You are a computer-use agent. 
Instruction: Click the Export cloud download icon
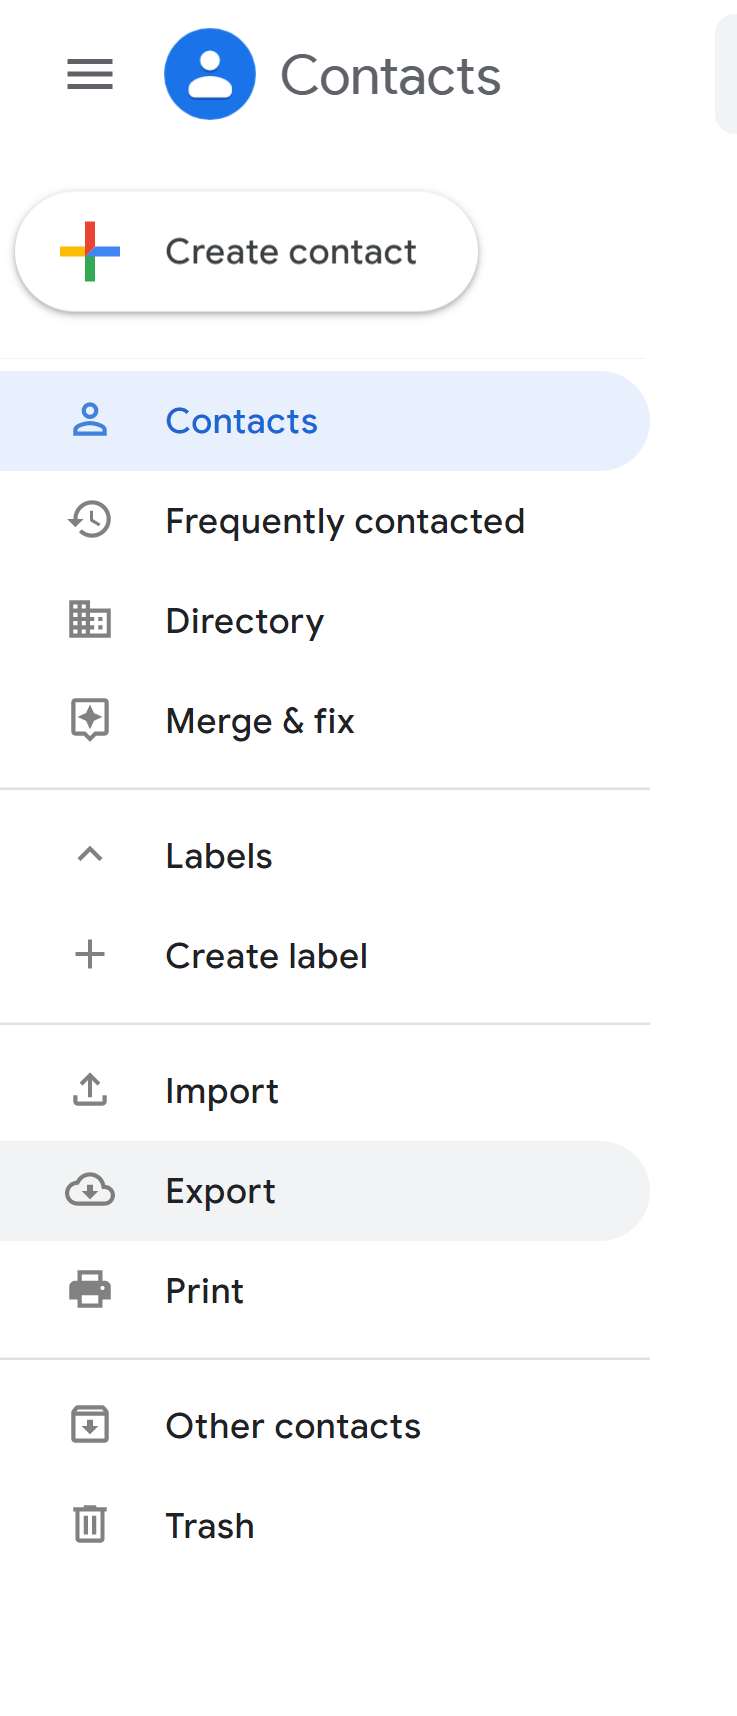(x=90, y=1190)
